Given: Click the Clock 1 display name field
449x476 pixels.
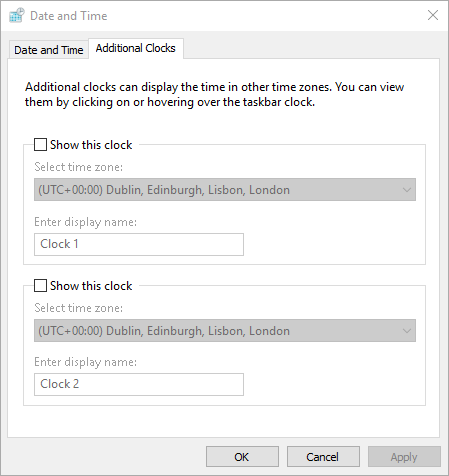Looking at the screenshot, I should tap(139, 244).
